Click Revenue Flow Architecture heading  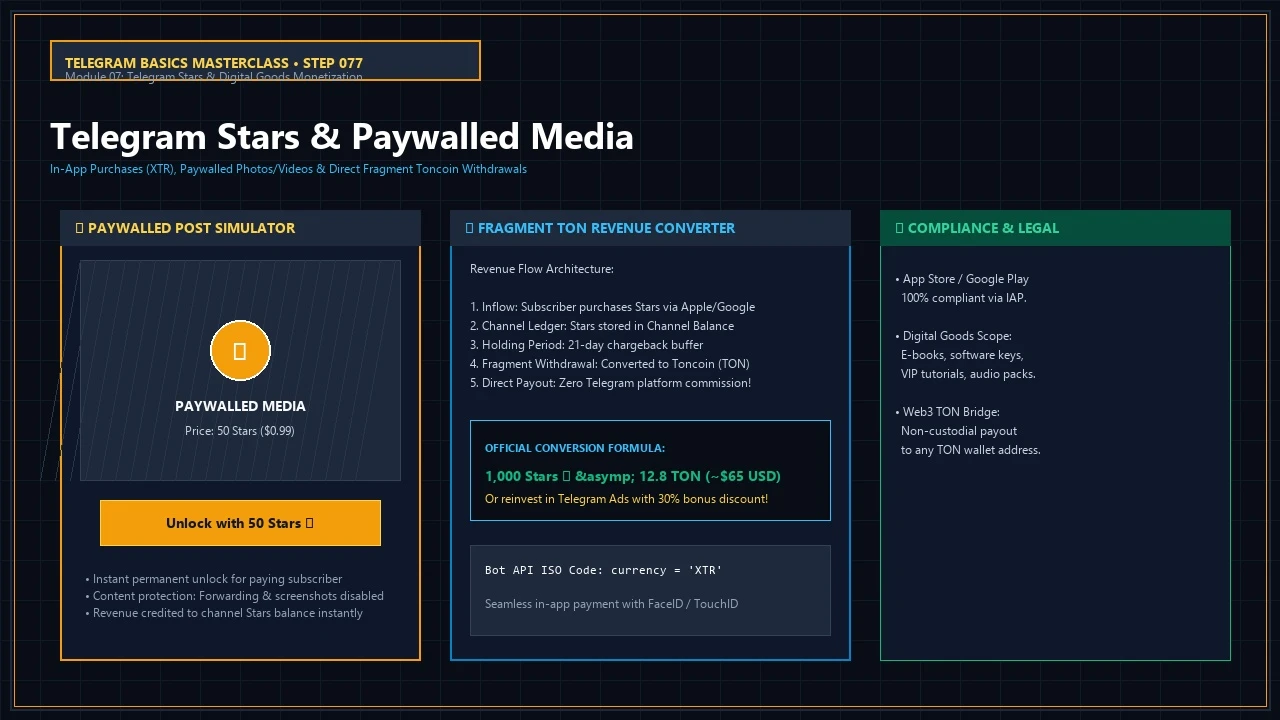[x=542, y=269]
